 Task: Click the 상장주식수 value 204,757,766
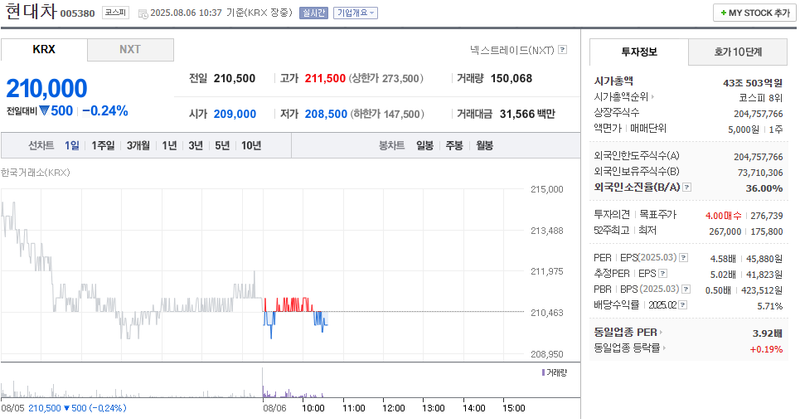point(758,114)
